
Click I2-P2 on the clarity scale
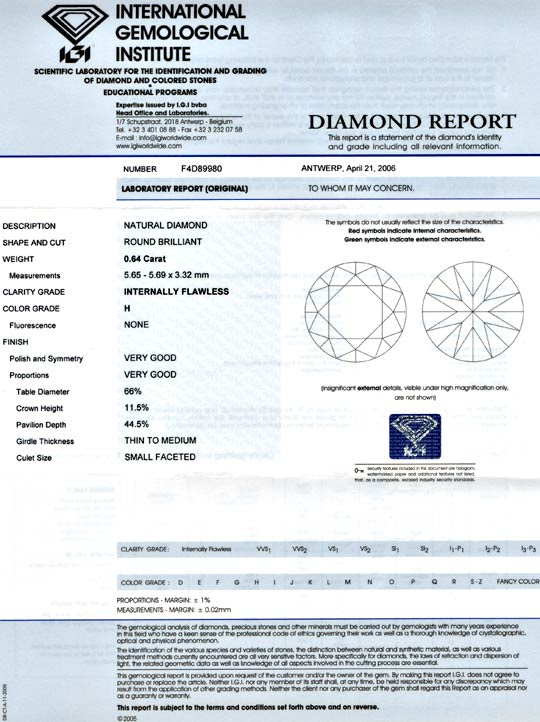(493, 549)
